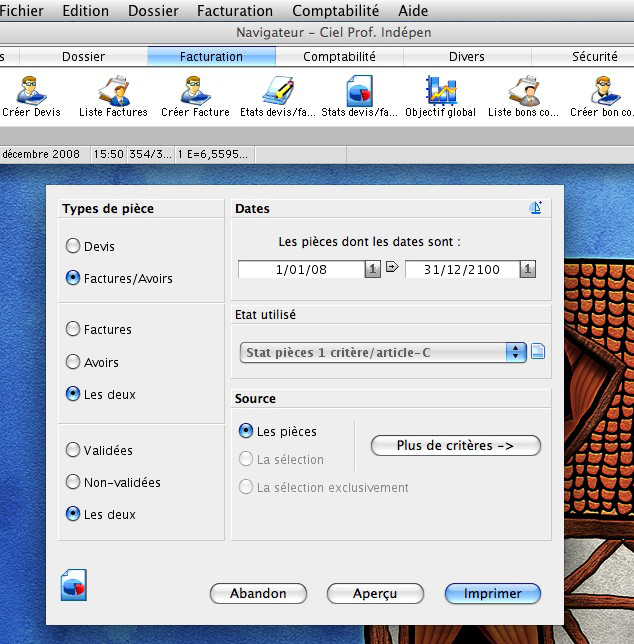The width and height of the screenshot is (634, 644).
Task: Open the Liste Factures icon
Action: (114, 90)
